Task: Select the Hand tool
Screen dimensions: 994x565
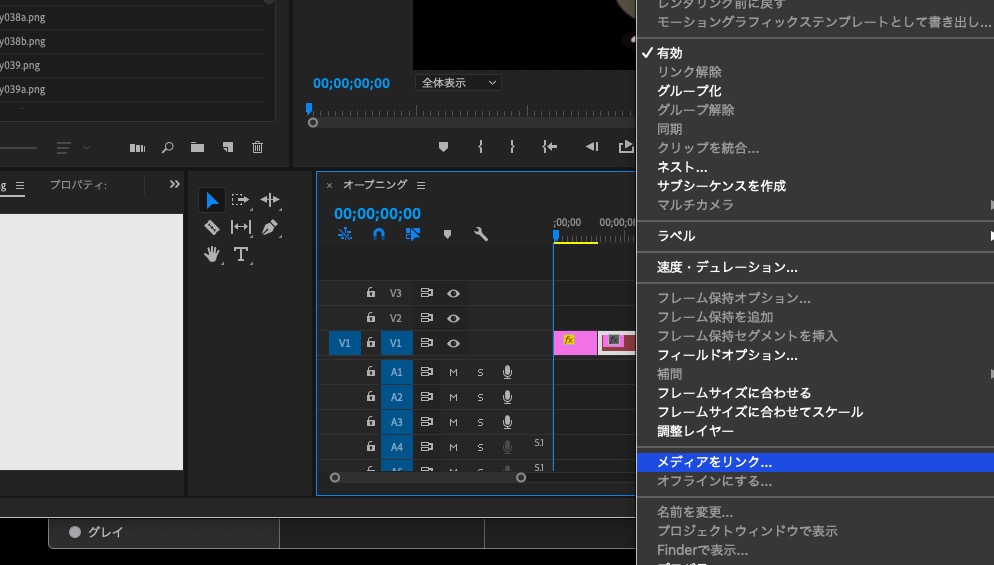Action: tap(212, 254)
